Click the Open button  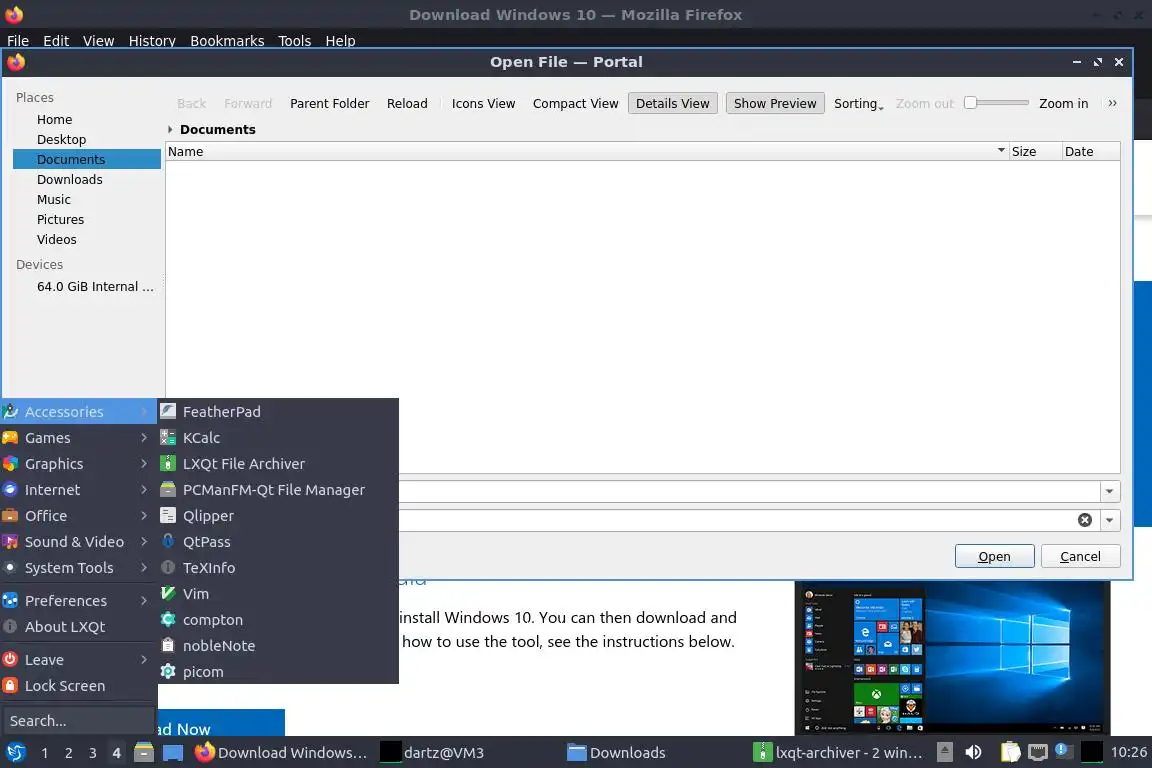(x=994, y=556)
